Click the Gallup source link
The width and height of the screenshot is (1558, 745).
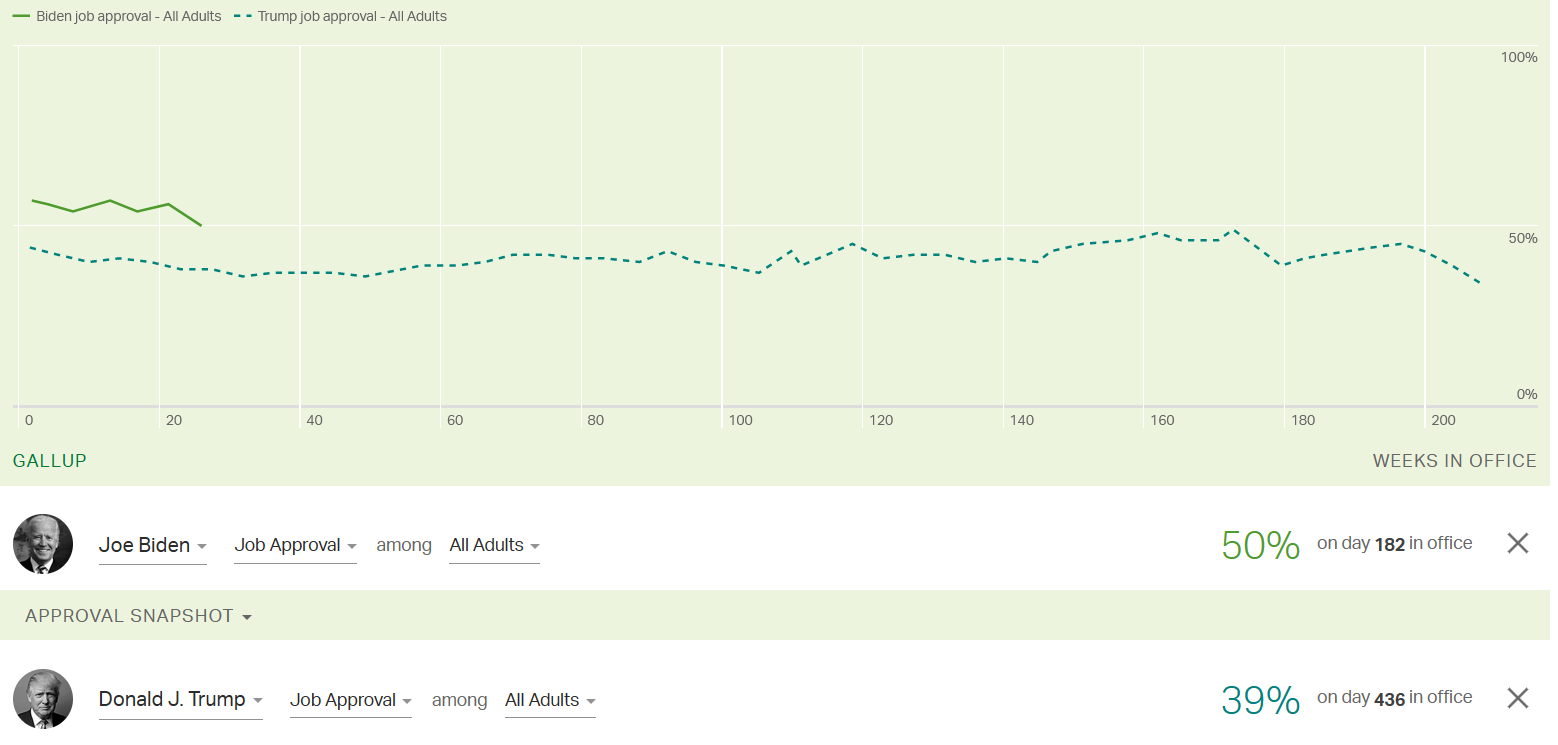50,461
